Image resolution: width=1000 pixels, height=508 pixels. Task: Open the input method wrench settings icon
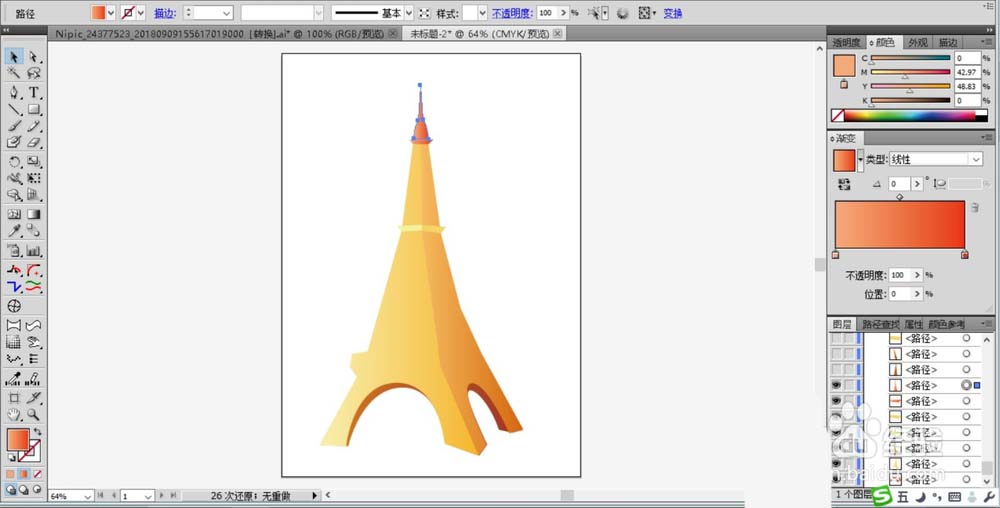pyautogui.click(x=990, y=497)
